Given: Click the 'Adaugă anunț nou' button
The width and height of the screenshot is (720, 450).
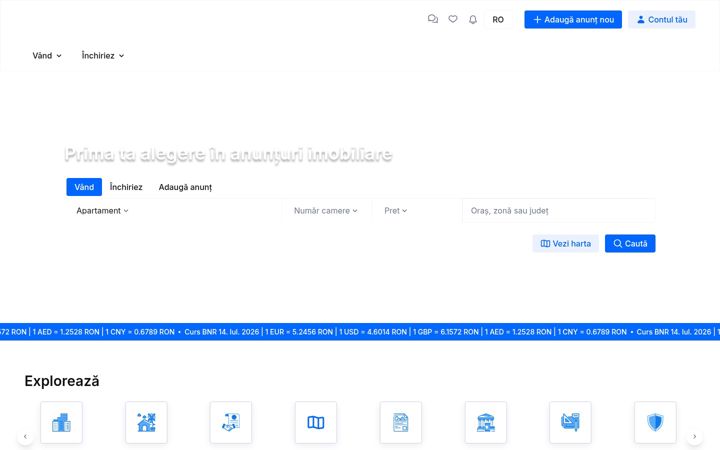Looking at the screenshot, I should (x=573, y=19).
